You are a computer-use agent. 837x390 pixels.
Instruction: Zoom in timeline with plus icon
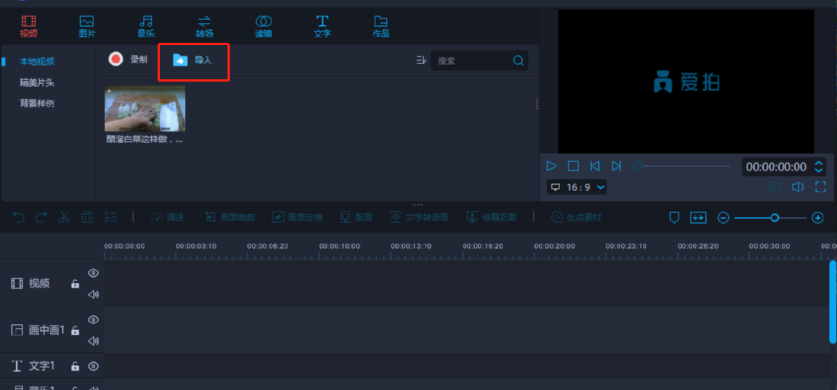818,218
